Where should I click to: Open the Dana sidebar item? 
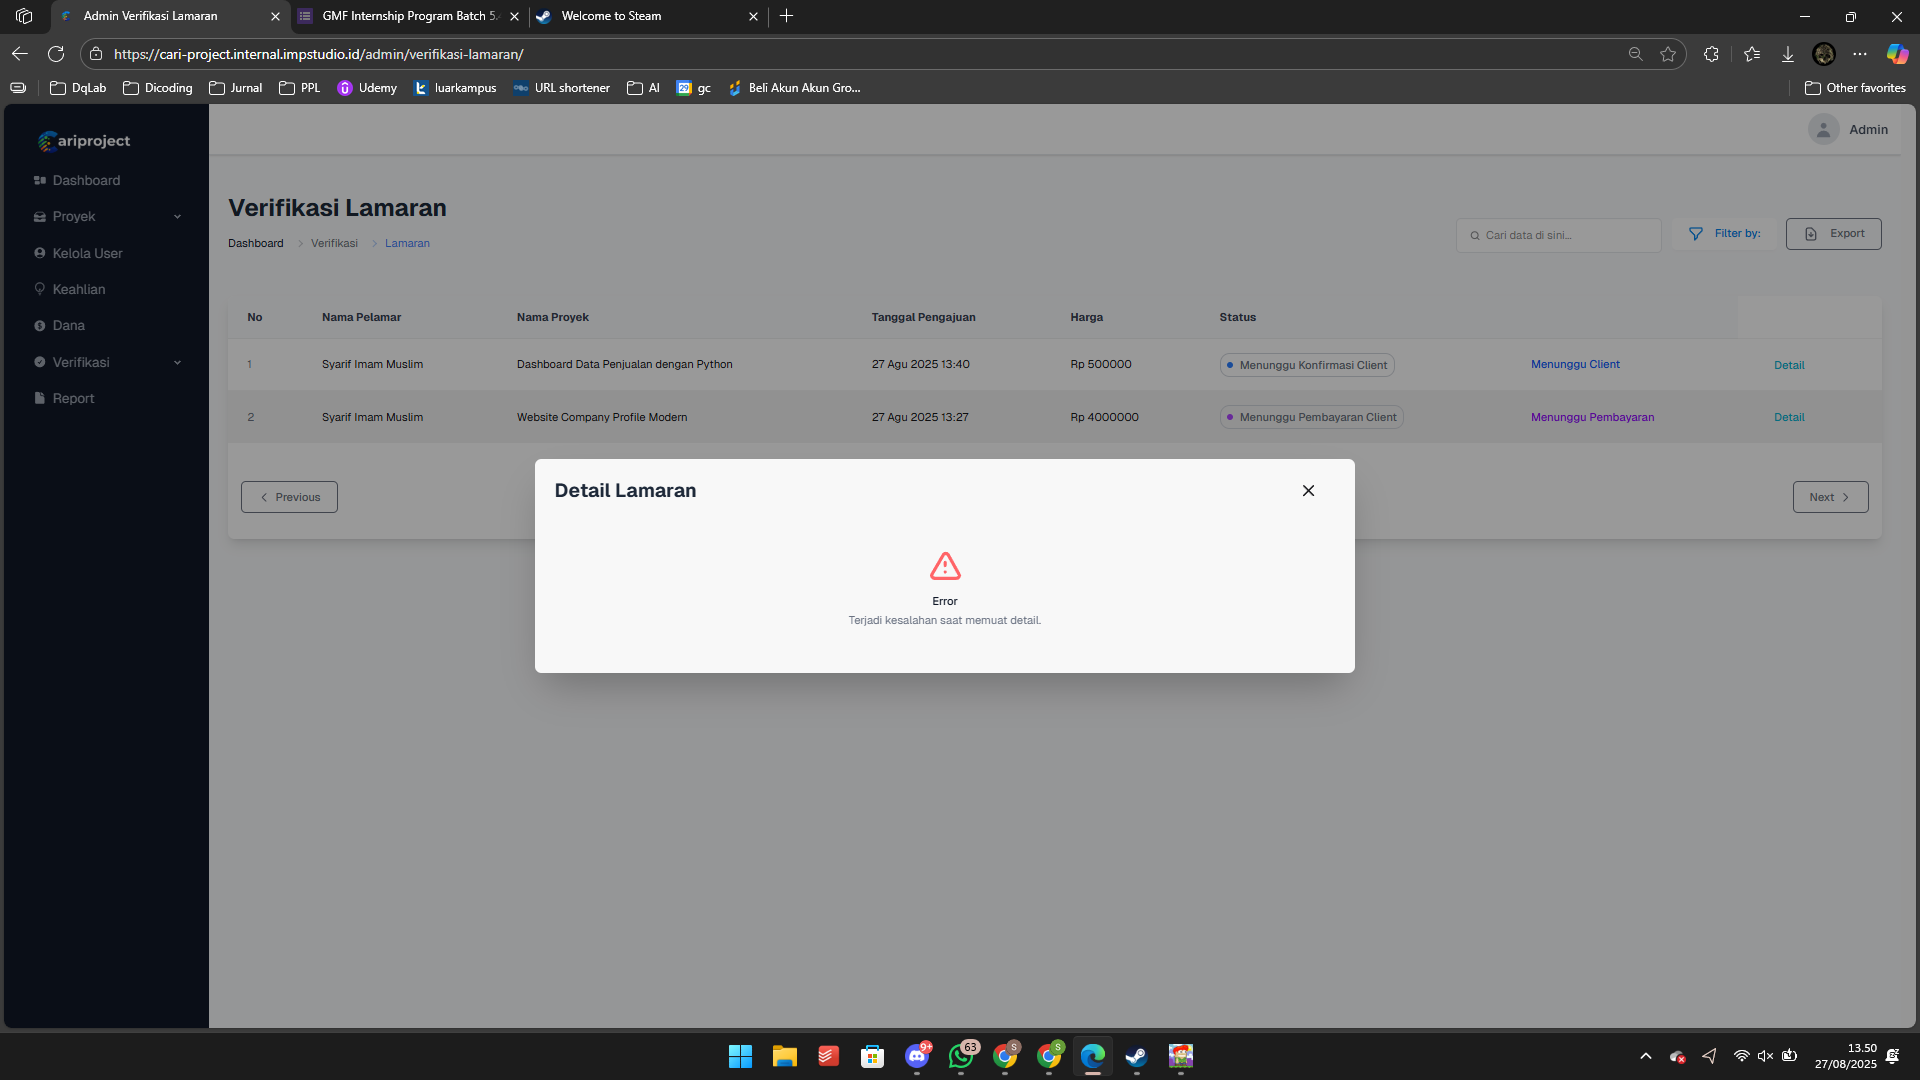pyautogui.click(x=68, y=325)
